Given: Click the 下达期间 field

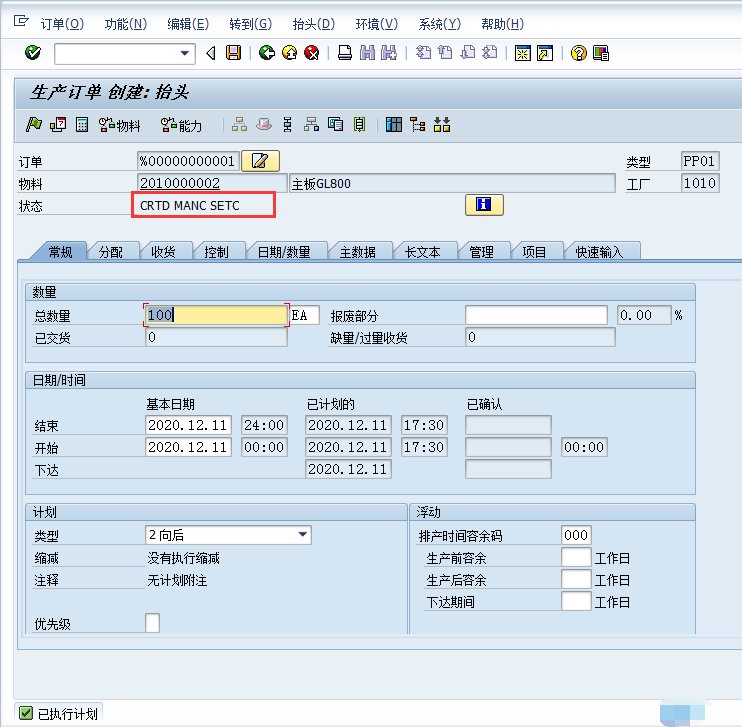Looking at the screenshot, I should (x=576, y=601).
